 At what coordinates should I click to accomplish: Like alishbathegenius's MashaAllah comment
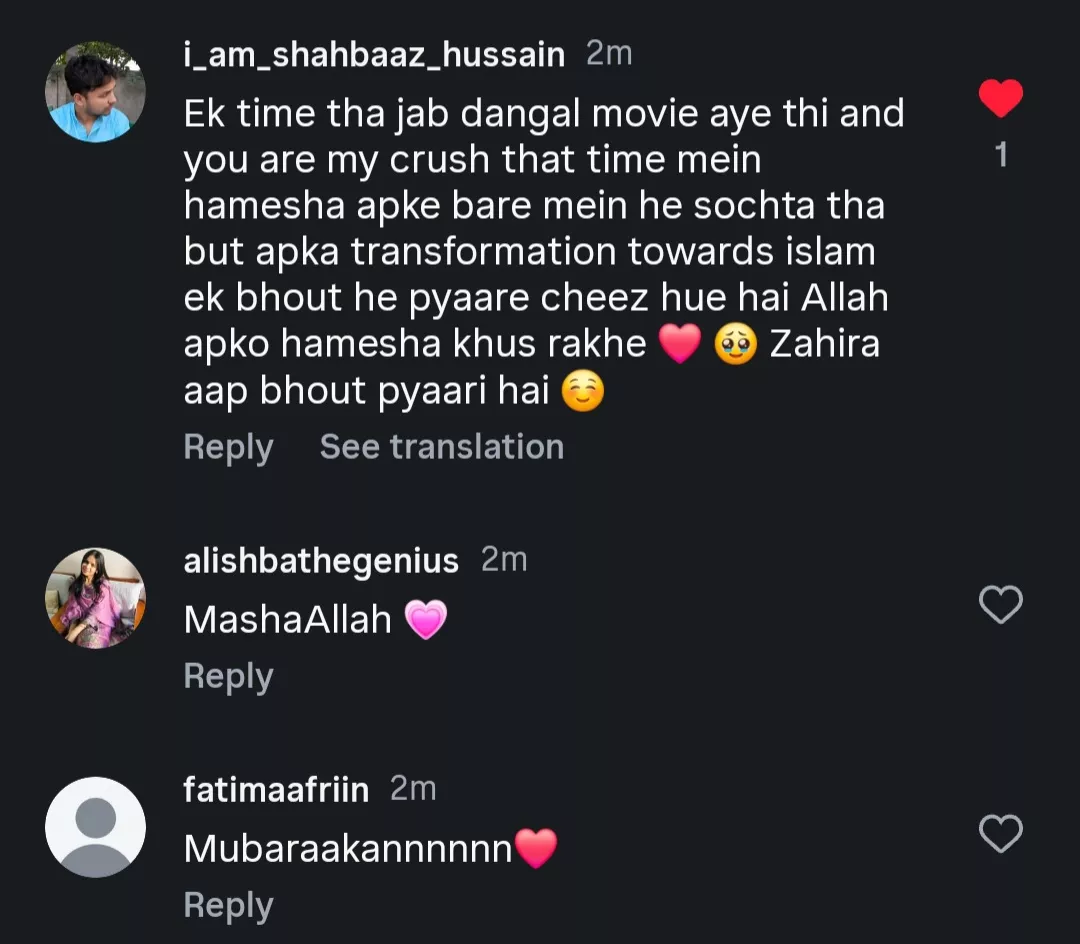pyautogui.click(x=1000, y=605)
